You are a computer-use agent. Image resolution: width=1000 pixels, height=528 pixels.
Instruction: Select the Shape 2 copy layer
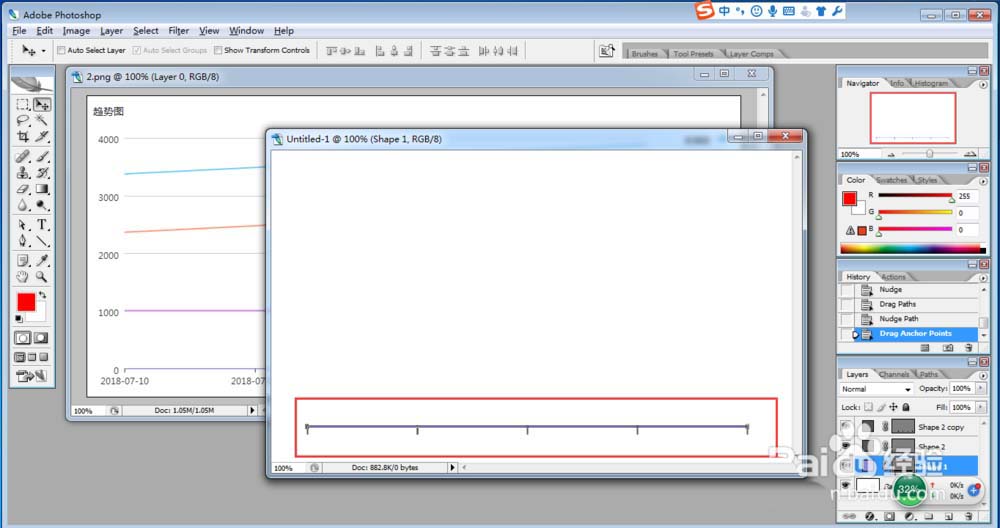click(941, 427)
